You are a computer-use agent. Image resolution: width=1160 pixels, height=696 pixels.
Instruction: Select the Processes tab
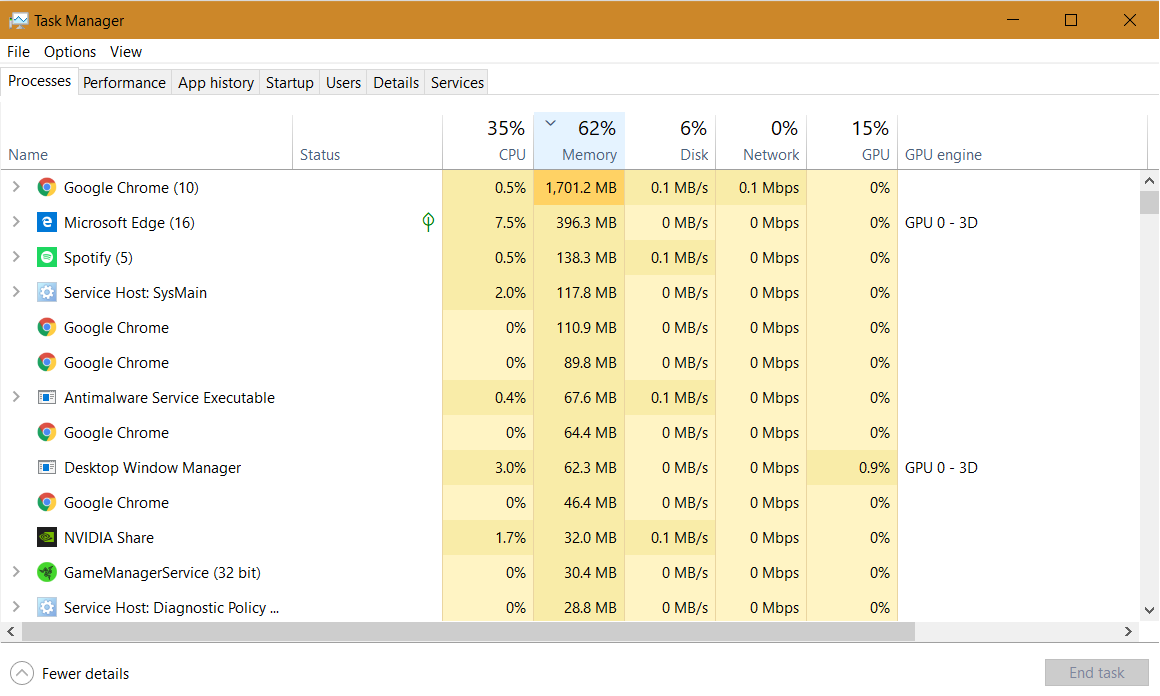click(39, 81)
